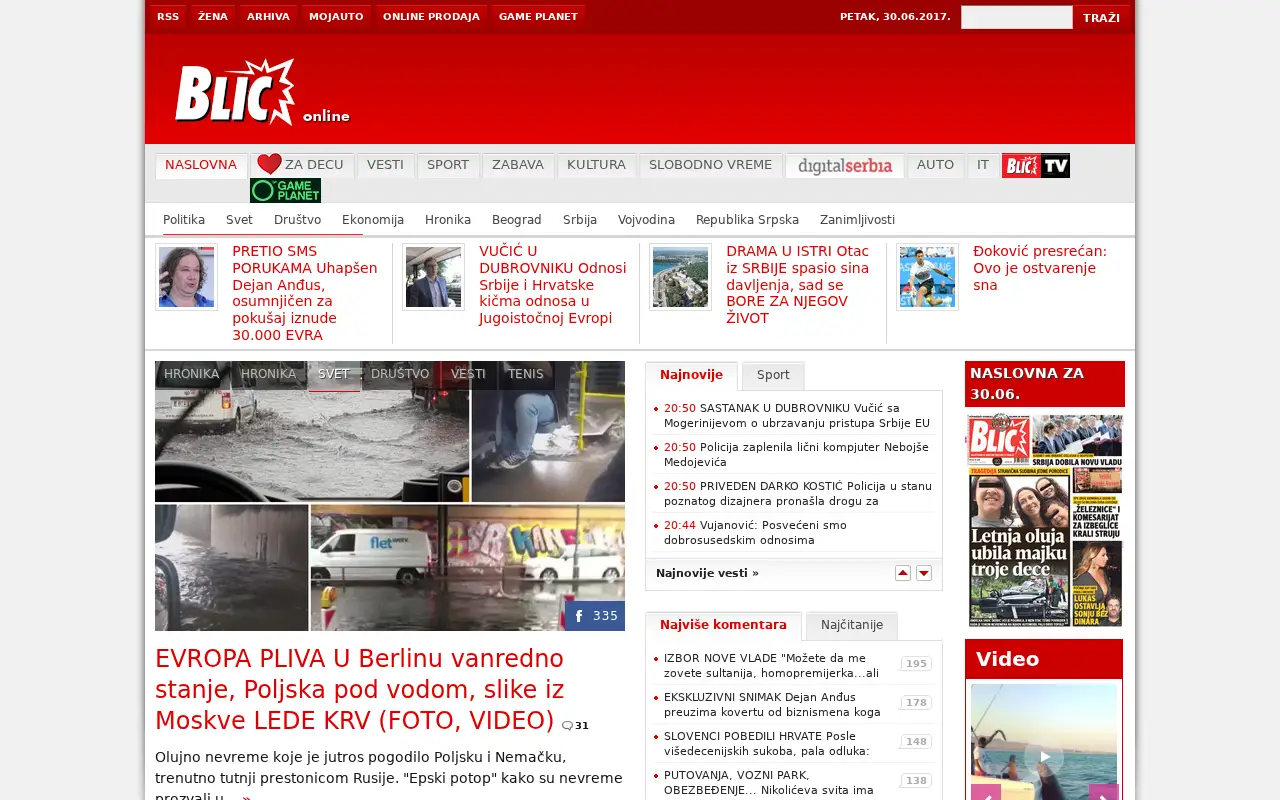Viewport: 1280px width, 800px height.
Task: Open the Vučić u Dubrovniku article thumbnail
Action: (433, 277)
